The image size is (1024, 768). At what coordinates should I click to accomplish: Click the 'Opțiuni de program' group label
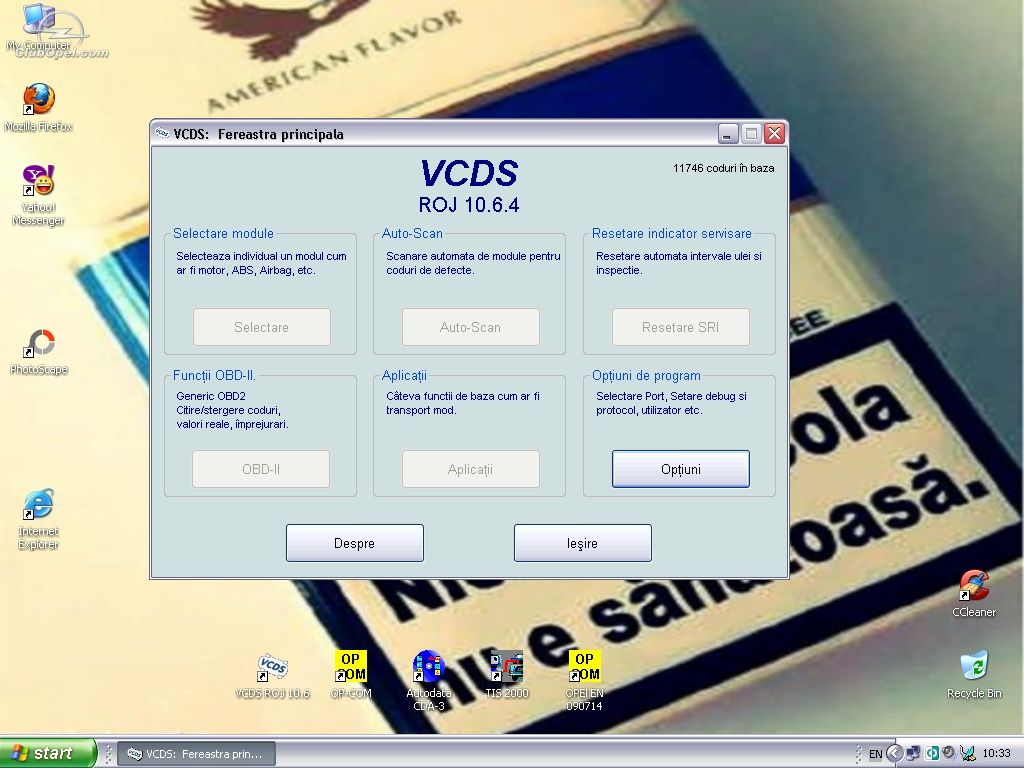(646, 376)
